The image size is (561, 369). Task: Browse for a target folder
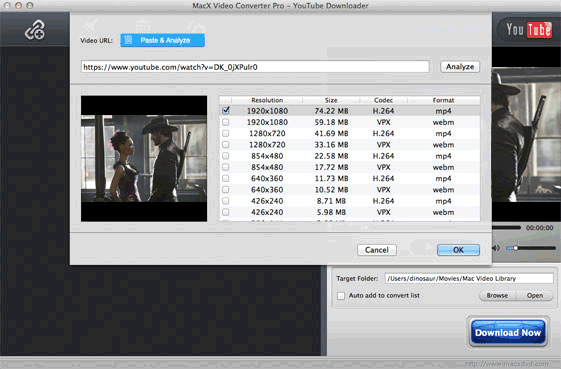[x=497, y=296]
